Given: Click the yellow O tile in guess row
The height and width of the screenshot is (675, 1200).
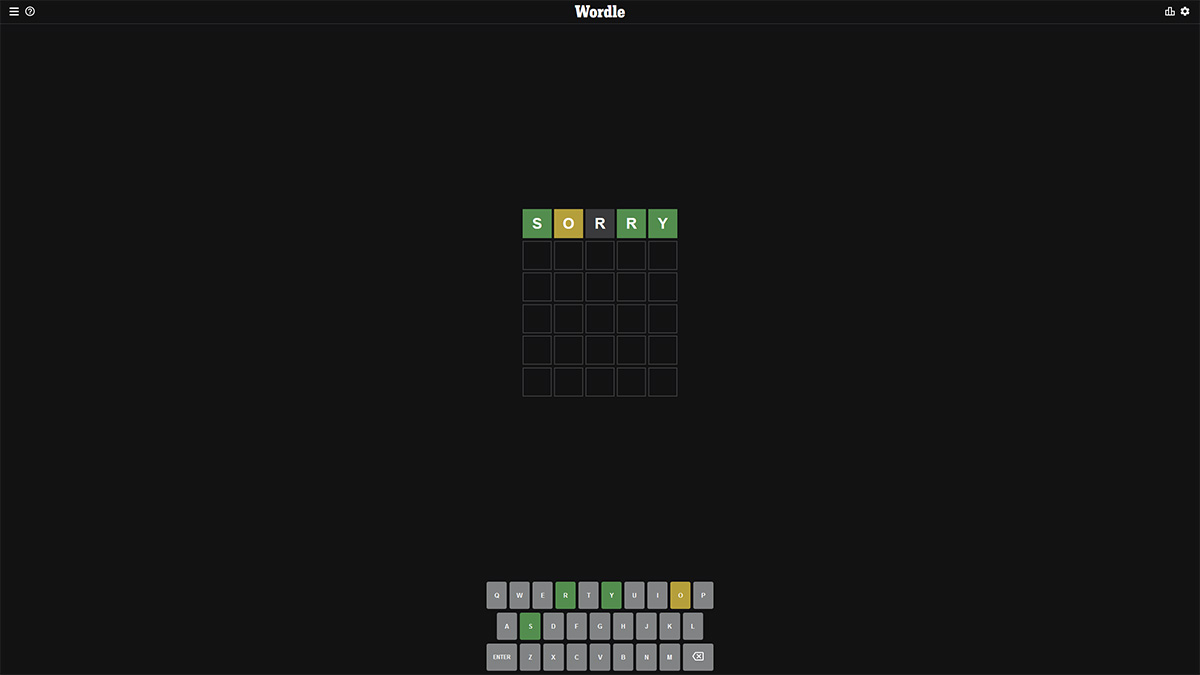Looking at the screenshot, I should 568,224.
